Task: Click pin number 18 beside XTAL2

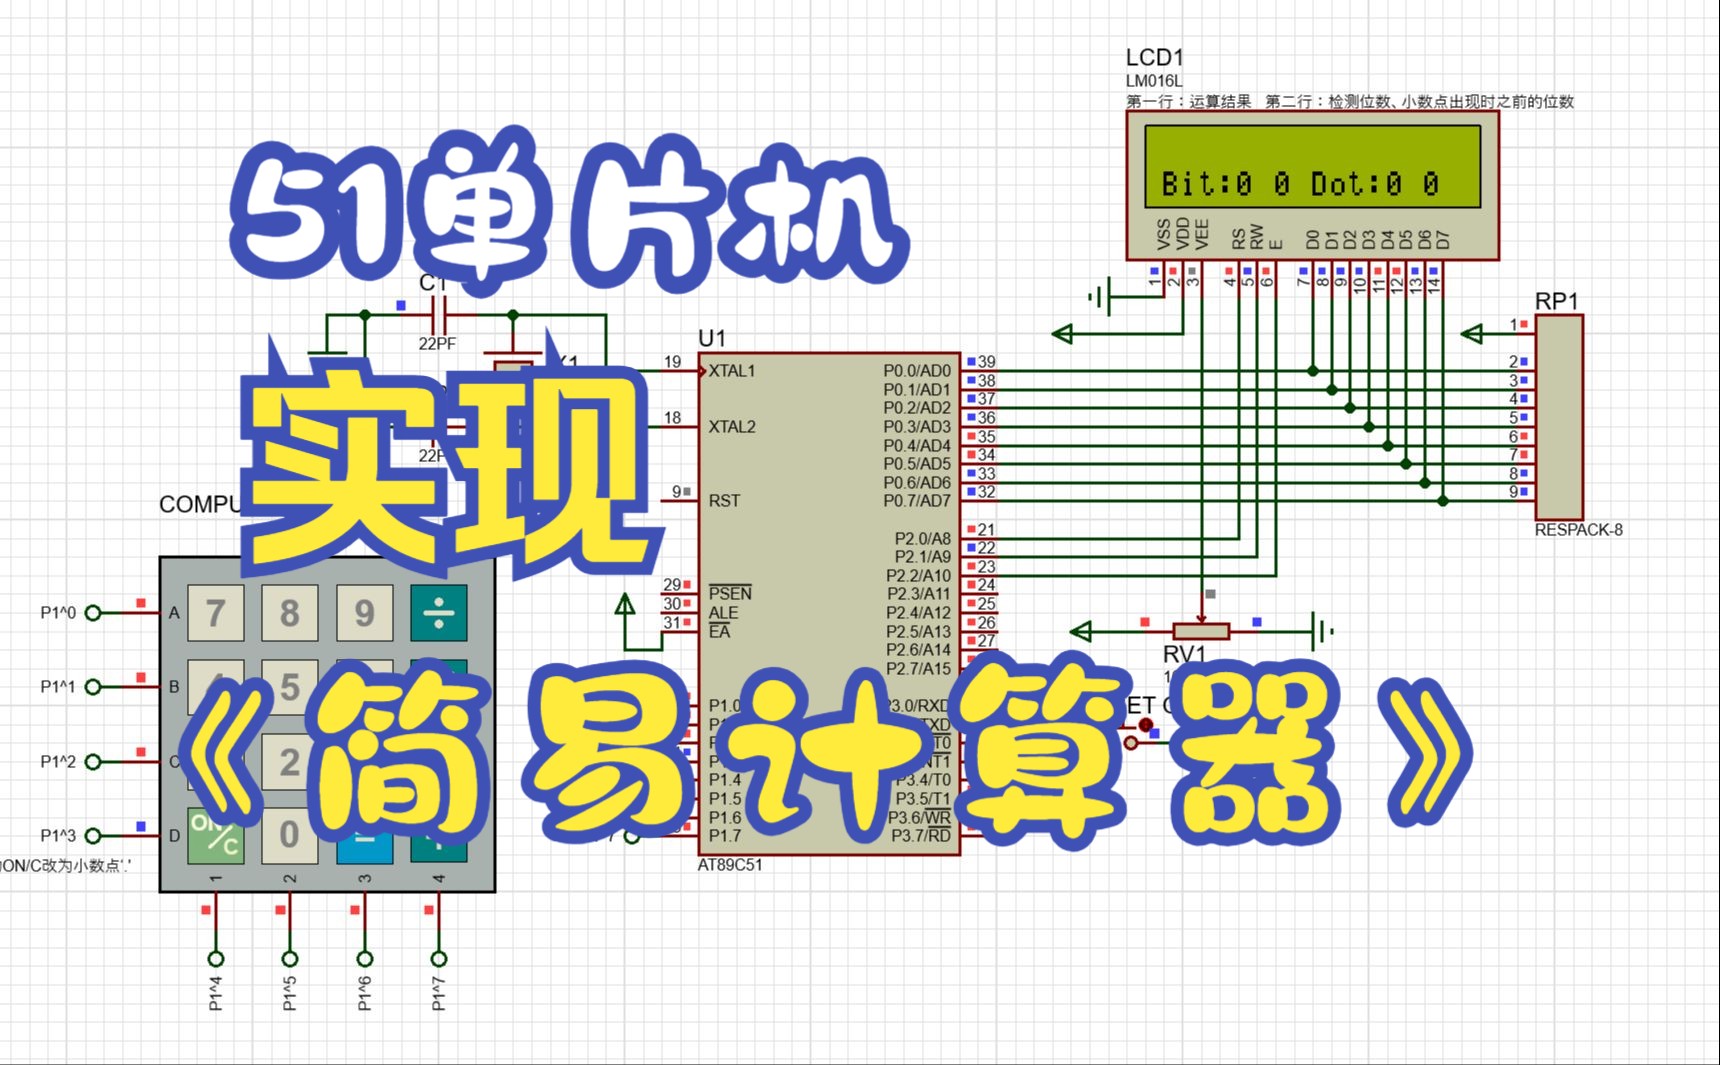Action: click(672, 418)
